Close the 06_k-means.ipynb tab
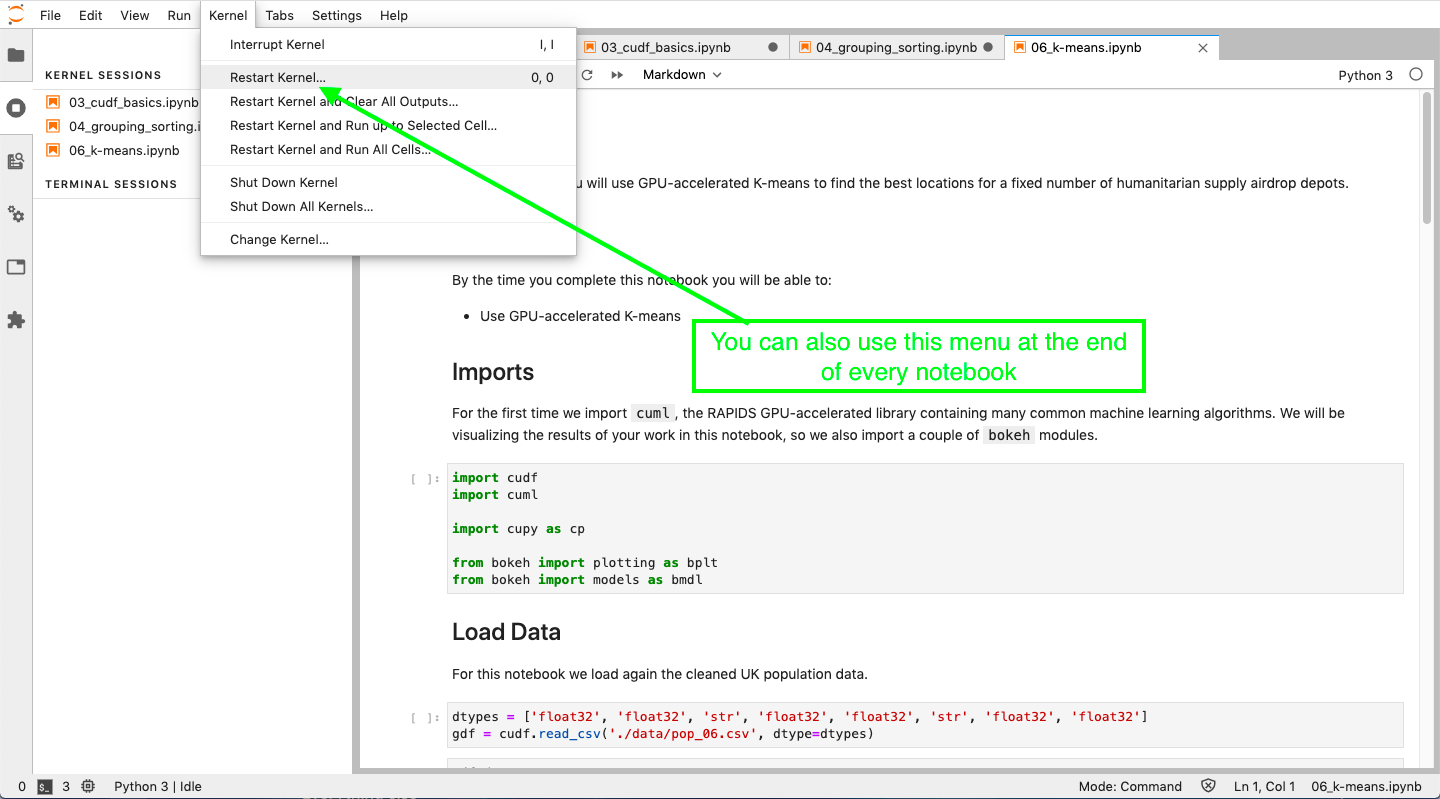 pos(1202,47)
